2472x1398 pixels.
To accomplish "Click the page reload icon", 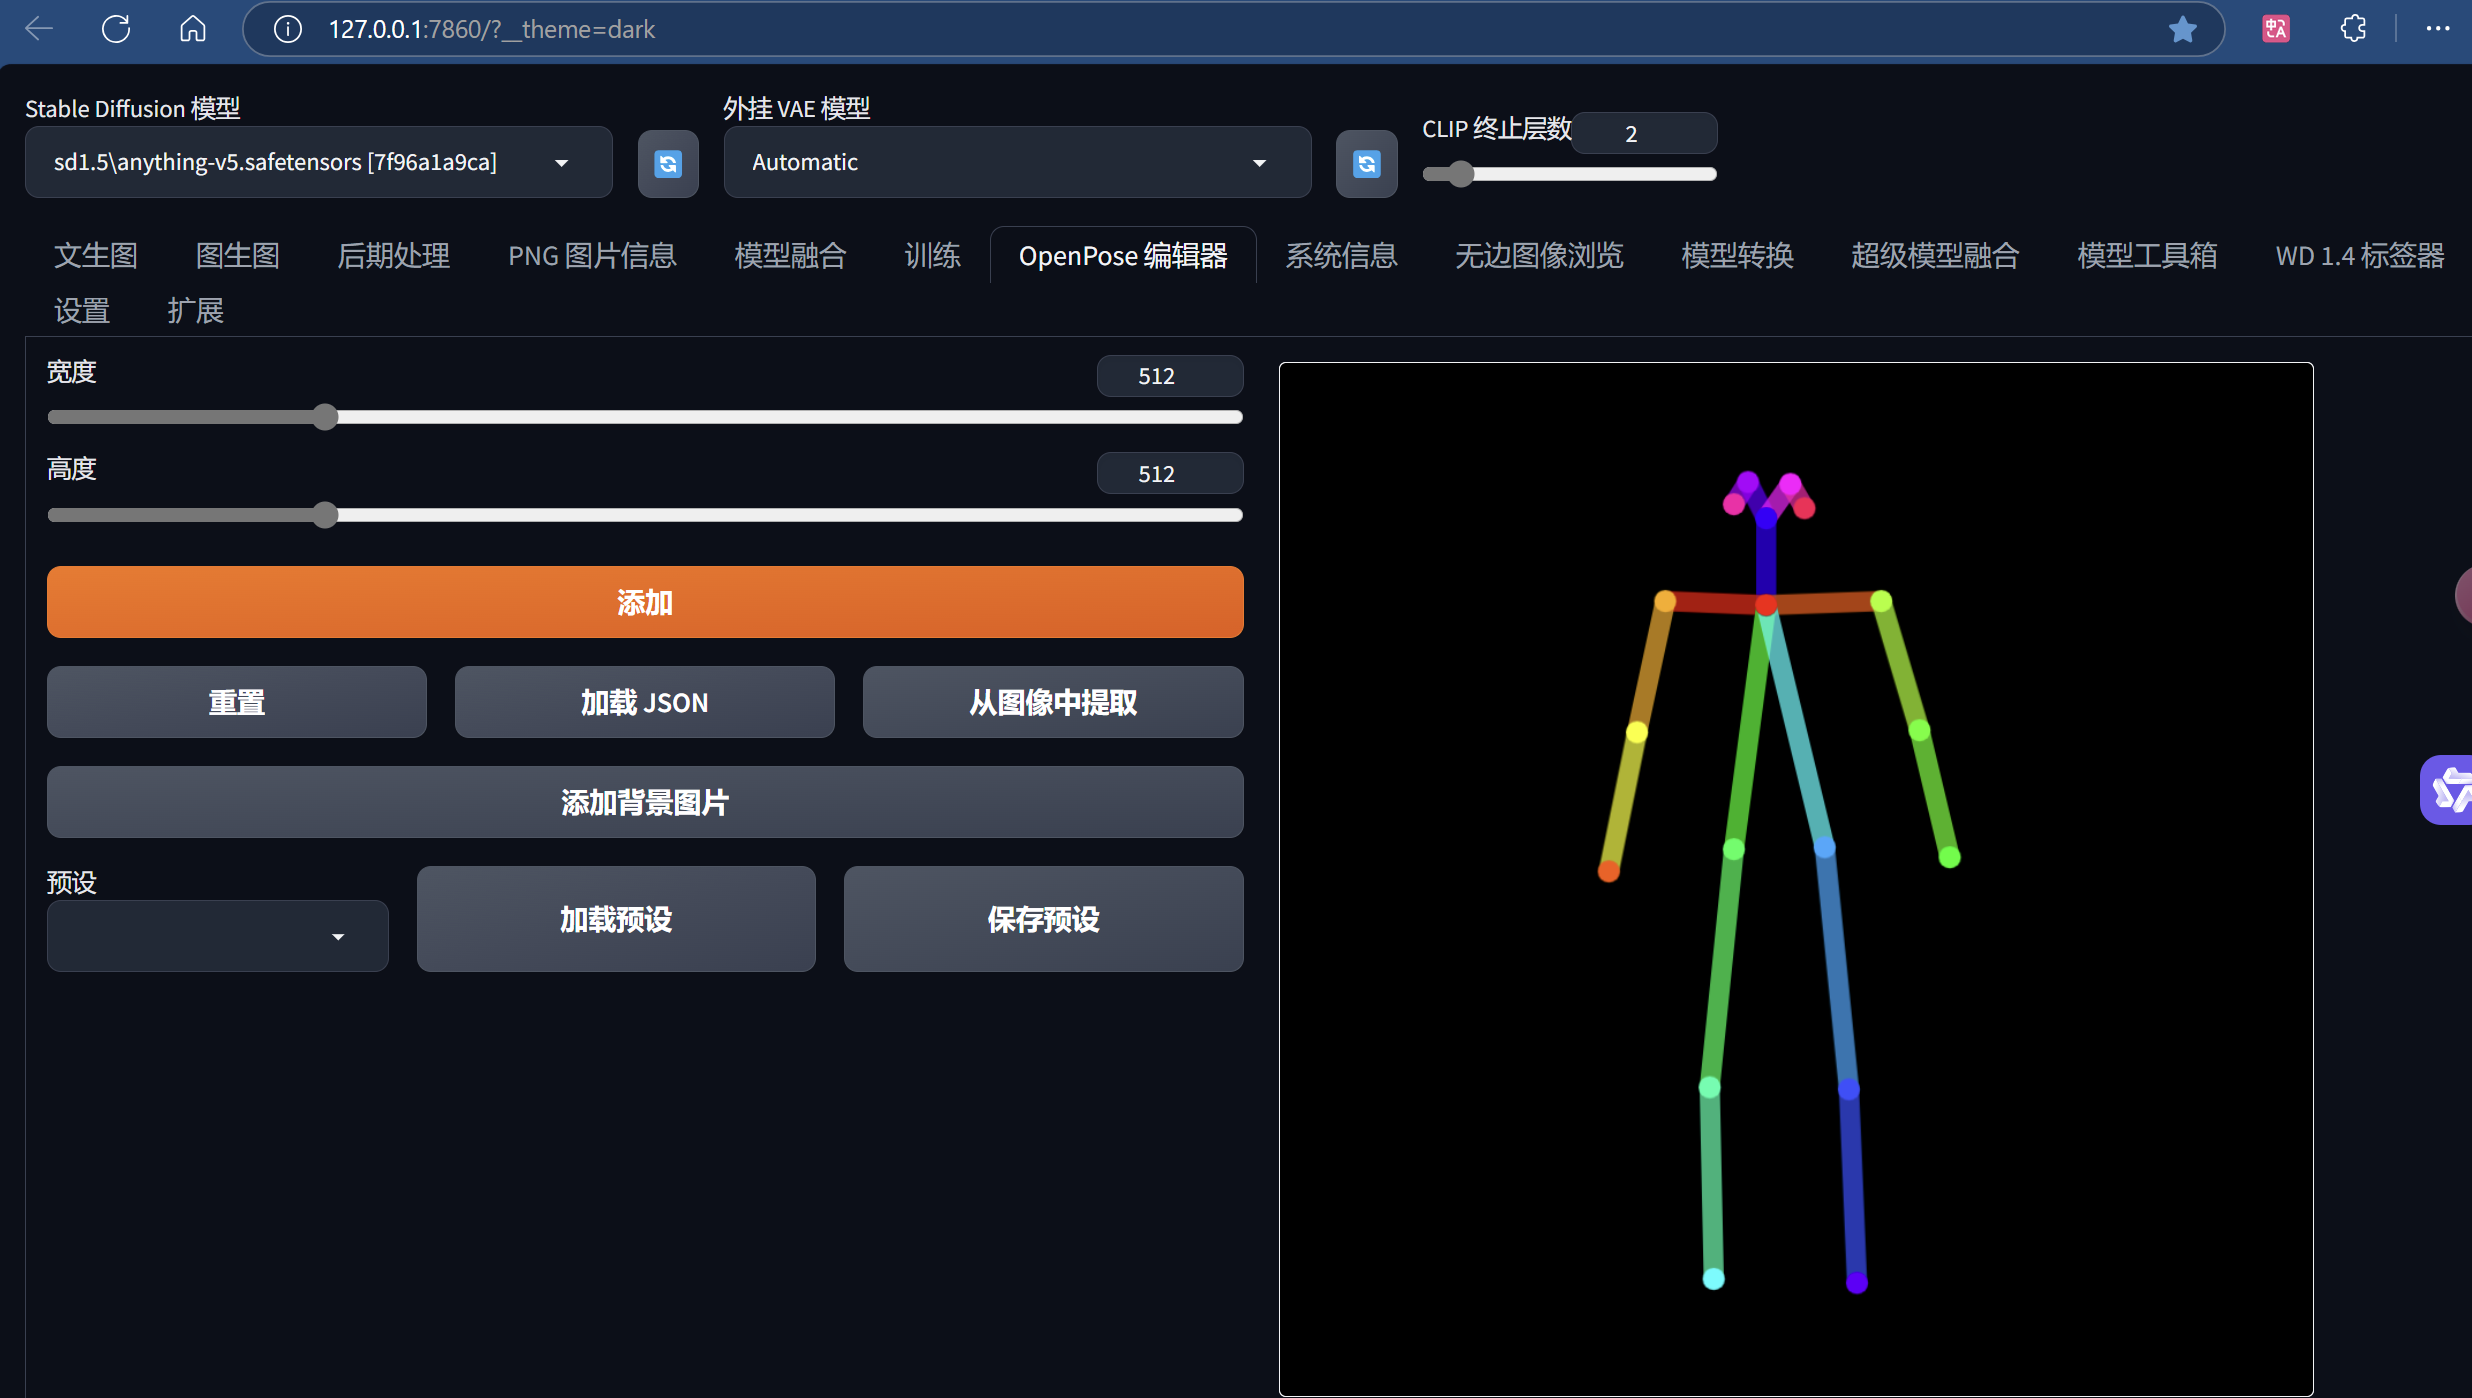I will [x=115, y=28].
